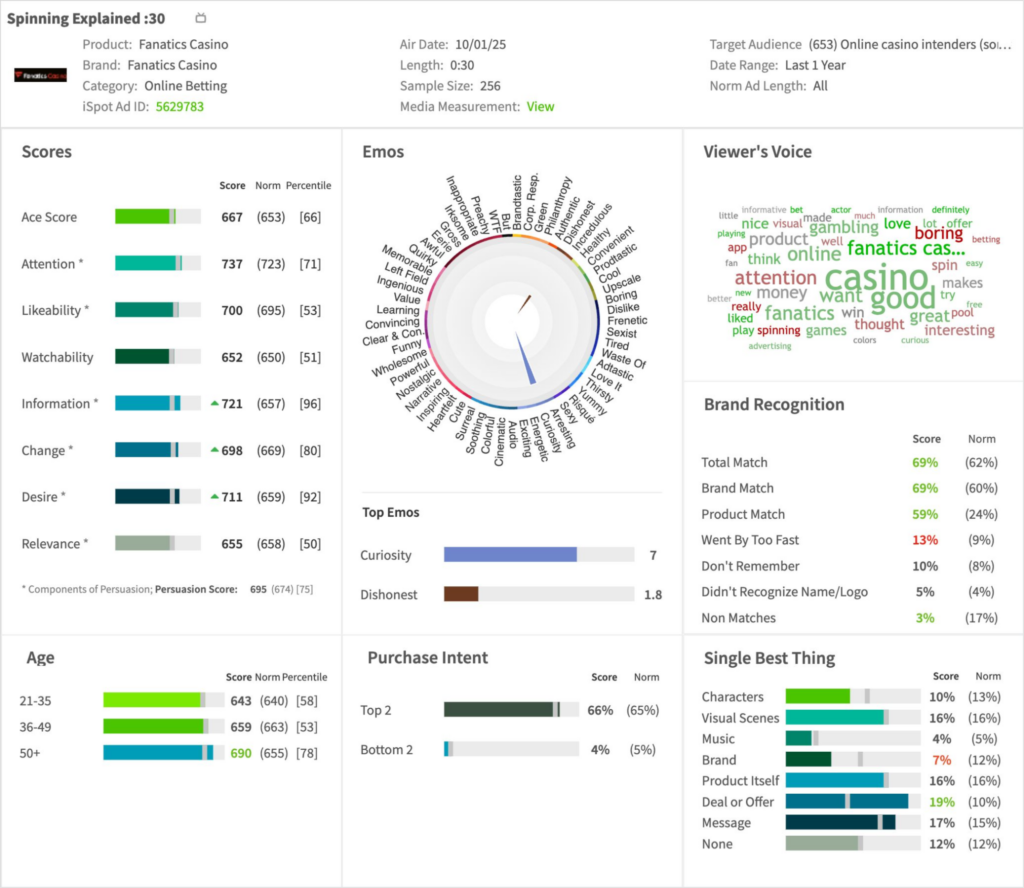Open the Fanatics Casino logo thumbnail
Screen dimensions: 1024x888
[40, 75]
